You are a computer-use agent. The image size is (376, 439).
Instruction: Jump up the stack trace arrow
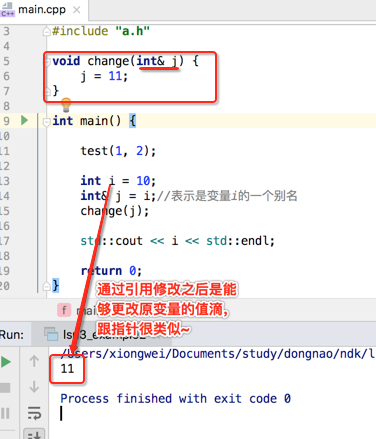[x=34, y=361]
